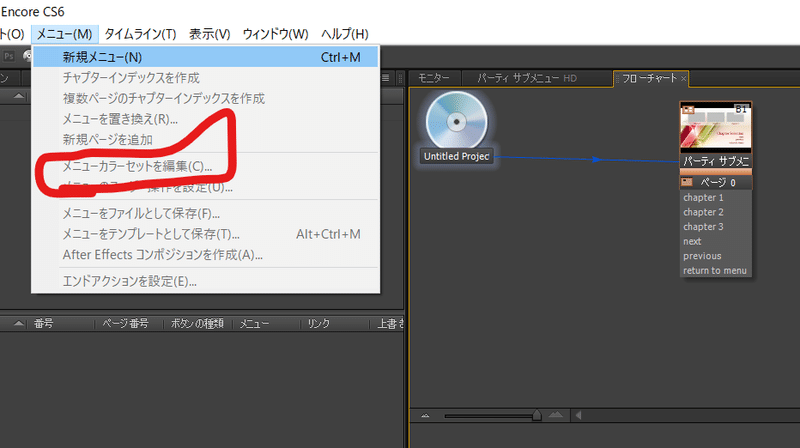
Task: Open the 表示(V) menu
Action: 209,34
